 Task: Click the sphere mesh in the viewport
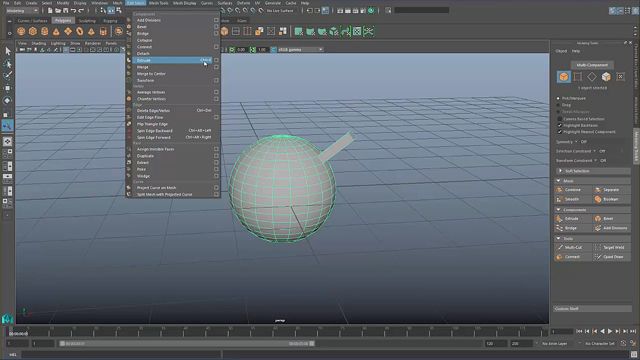282,188
